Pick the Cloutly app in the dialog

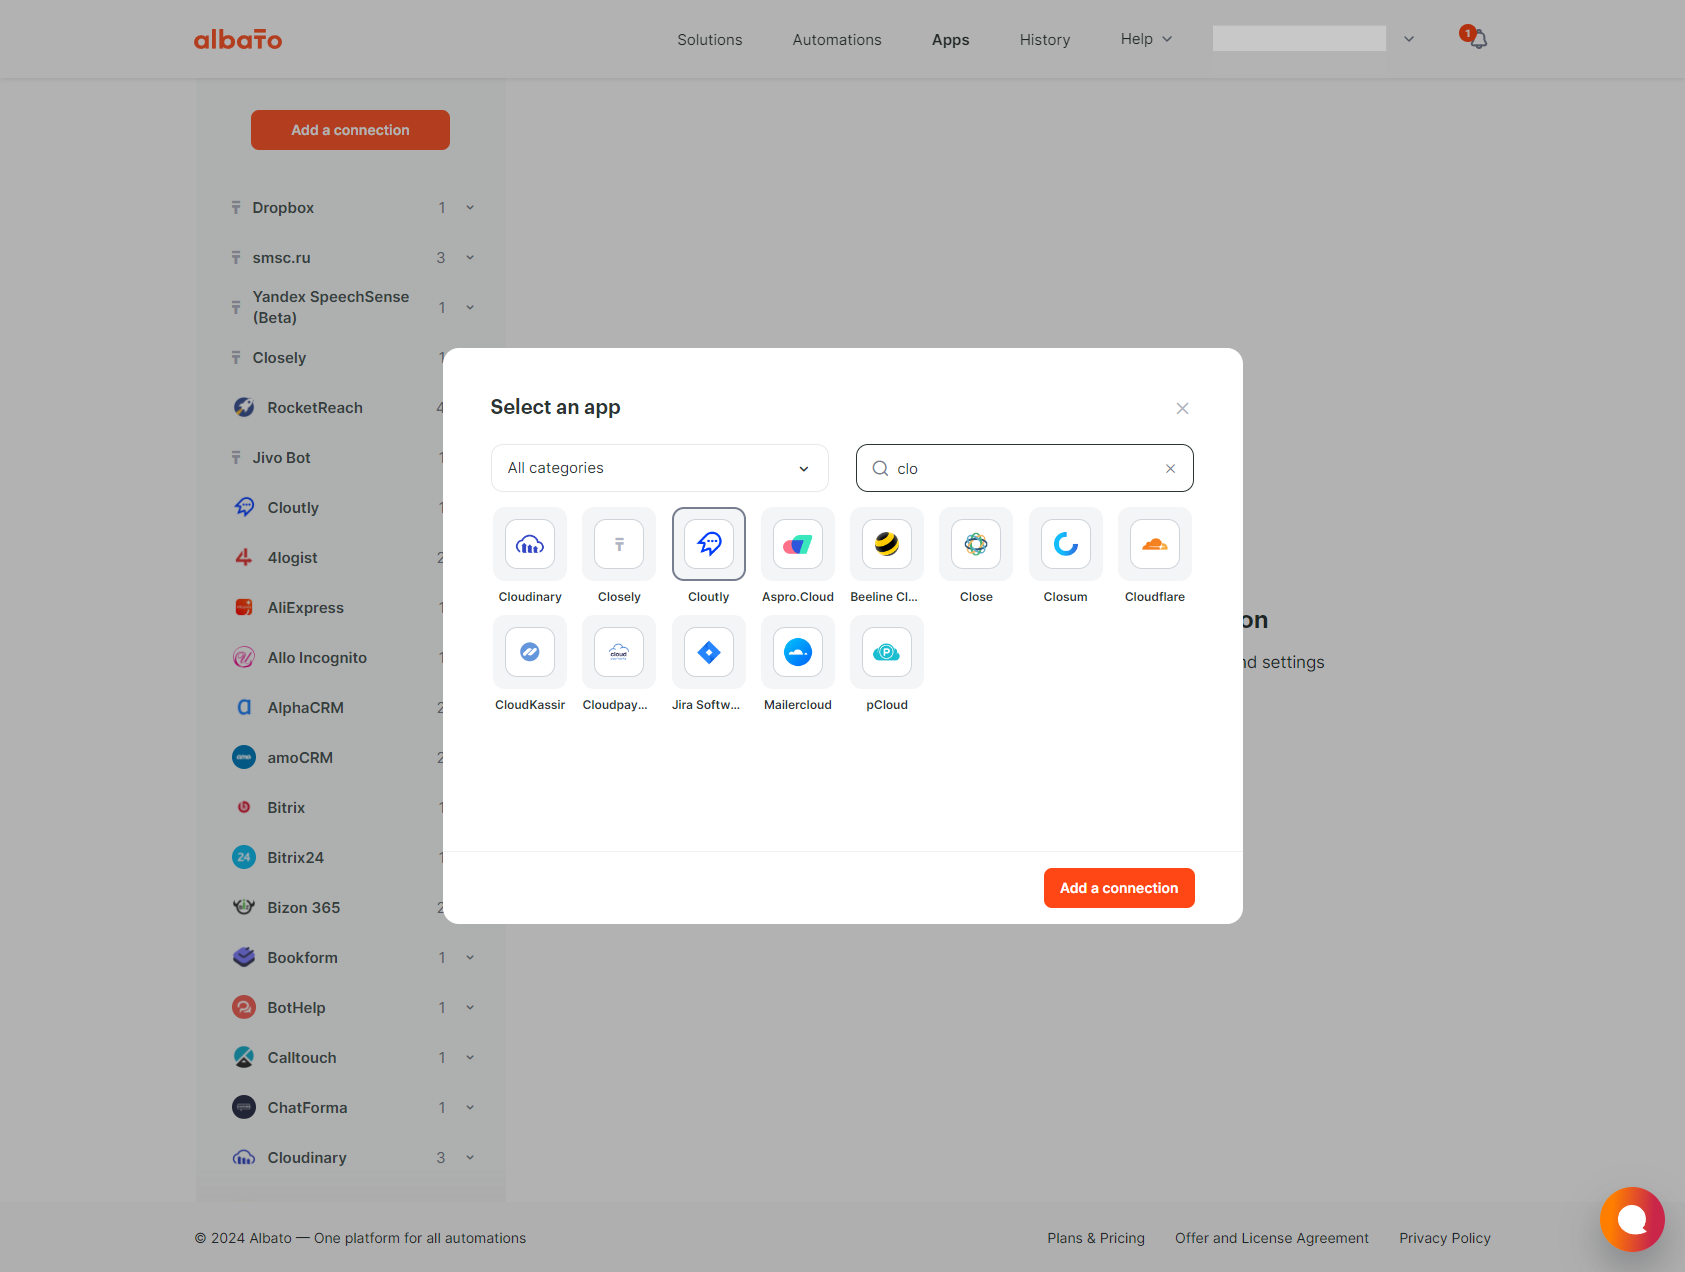coord(709,544)
